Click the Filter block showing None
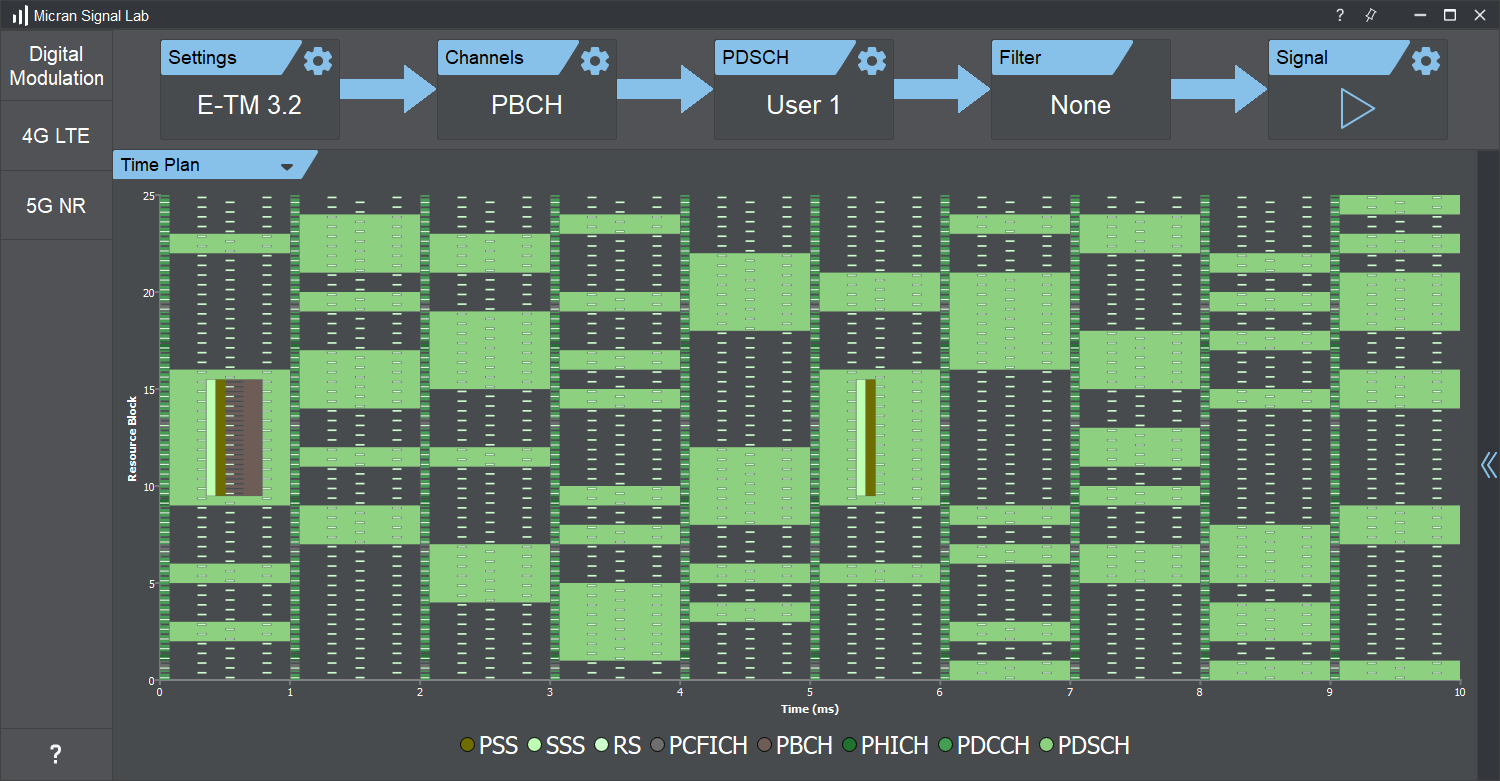Image resolution: width=1500 pixels, height=781 pixels. tap(1080, 105)
